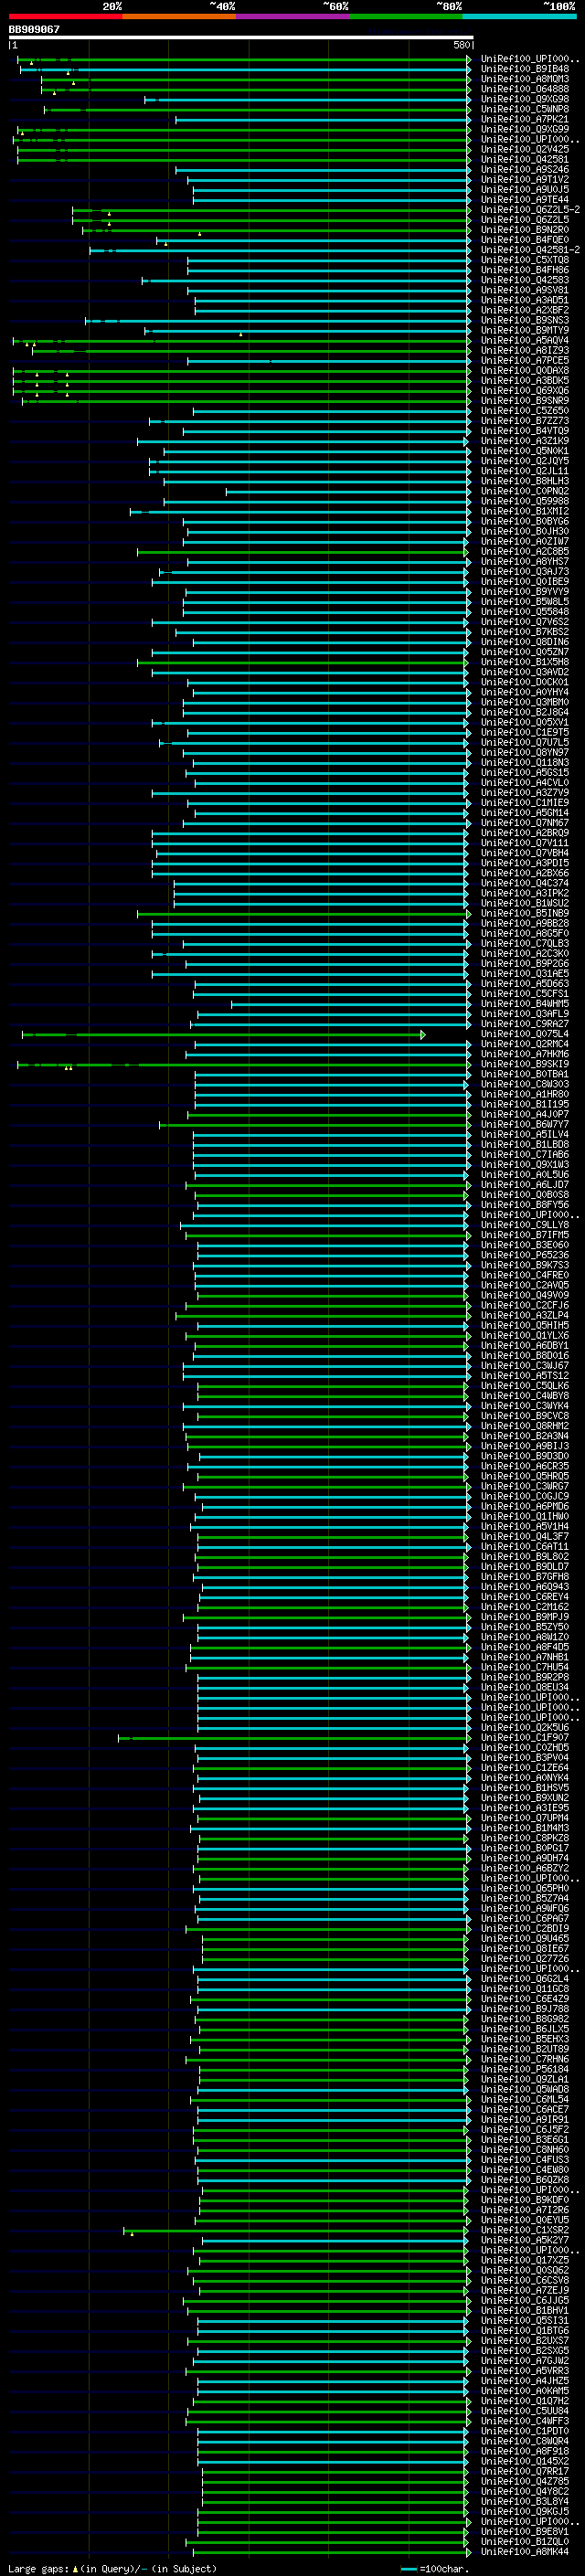Click the orange ~40% identity legend segment
The width and height of the screenshot is (585, 2576).
pos(179,16)
